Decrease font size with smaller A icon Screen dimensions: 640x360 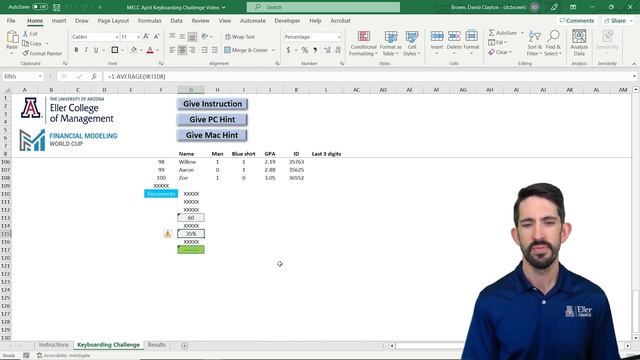click(156, 37)
